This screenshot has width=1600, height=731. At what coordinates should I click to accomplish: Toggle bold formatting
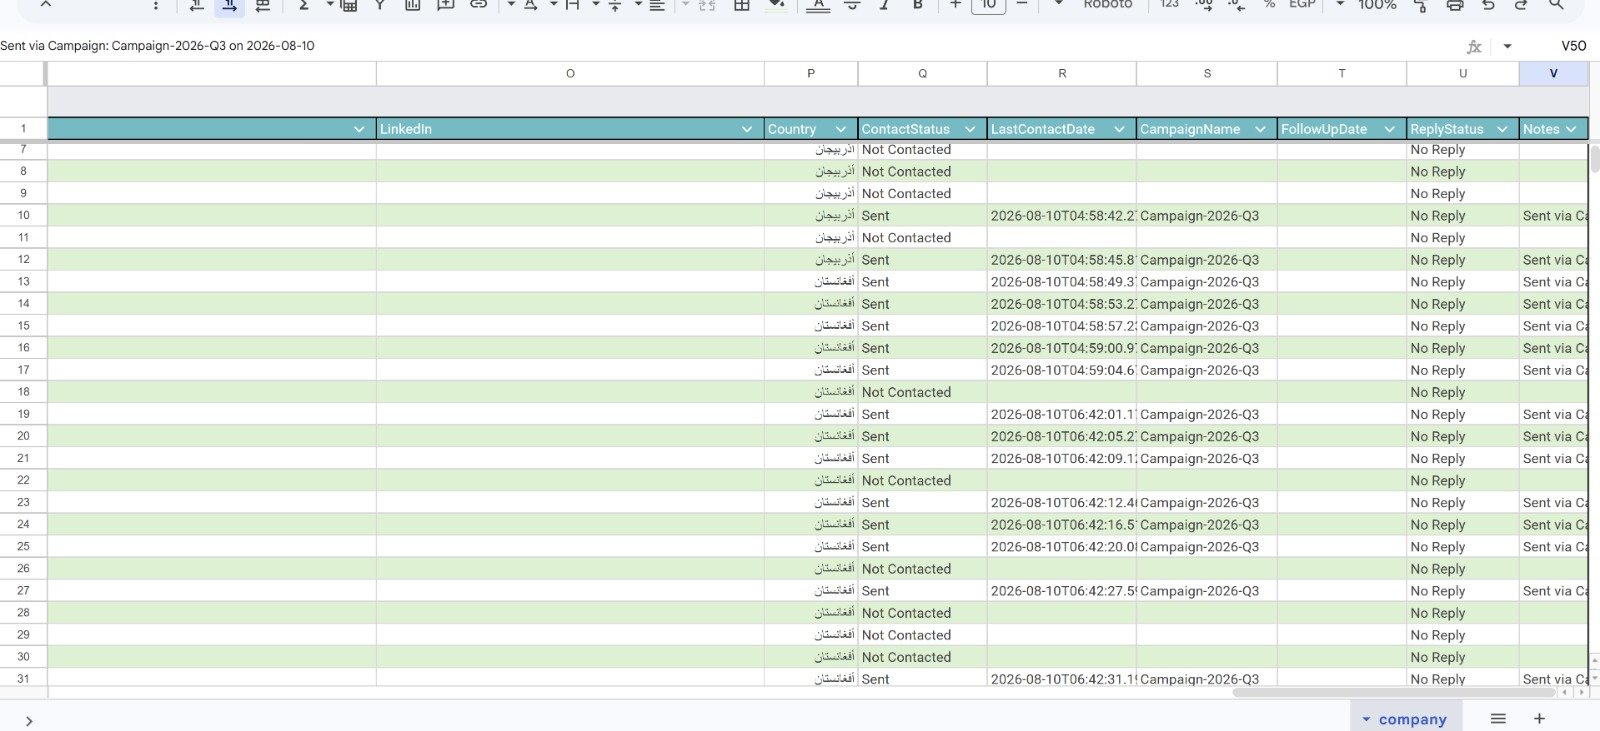pos(917,5)
